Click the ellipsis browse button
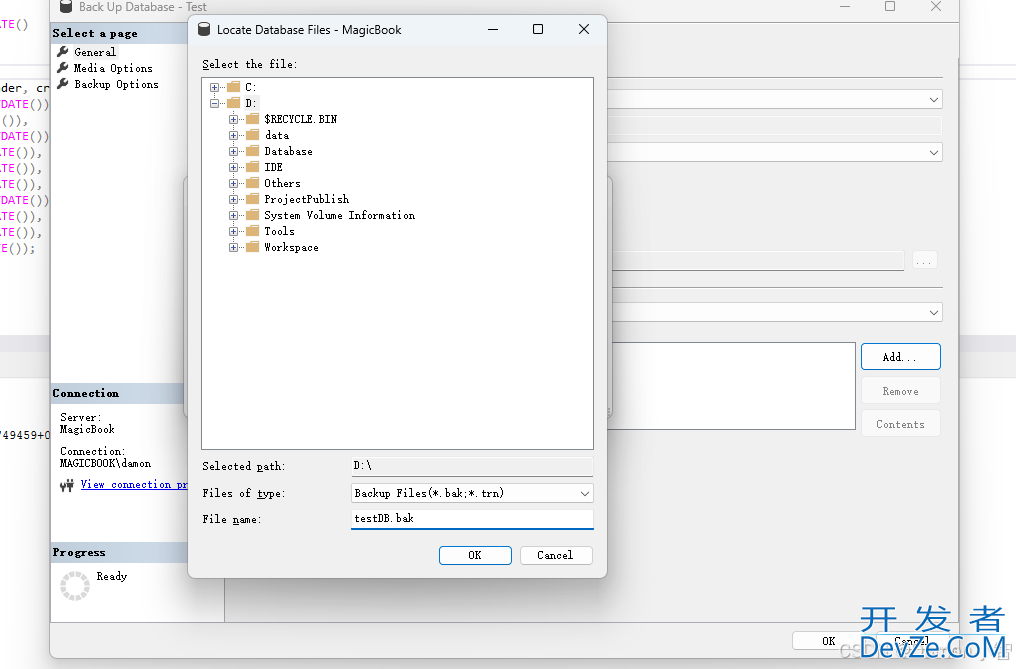This screenshot has width=1016, height=669. click(x=925, y=261)
